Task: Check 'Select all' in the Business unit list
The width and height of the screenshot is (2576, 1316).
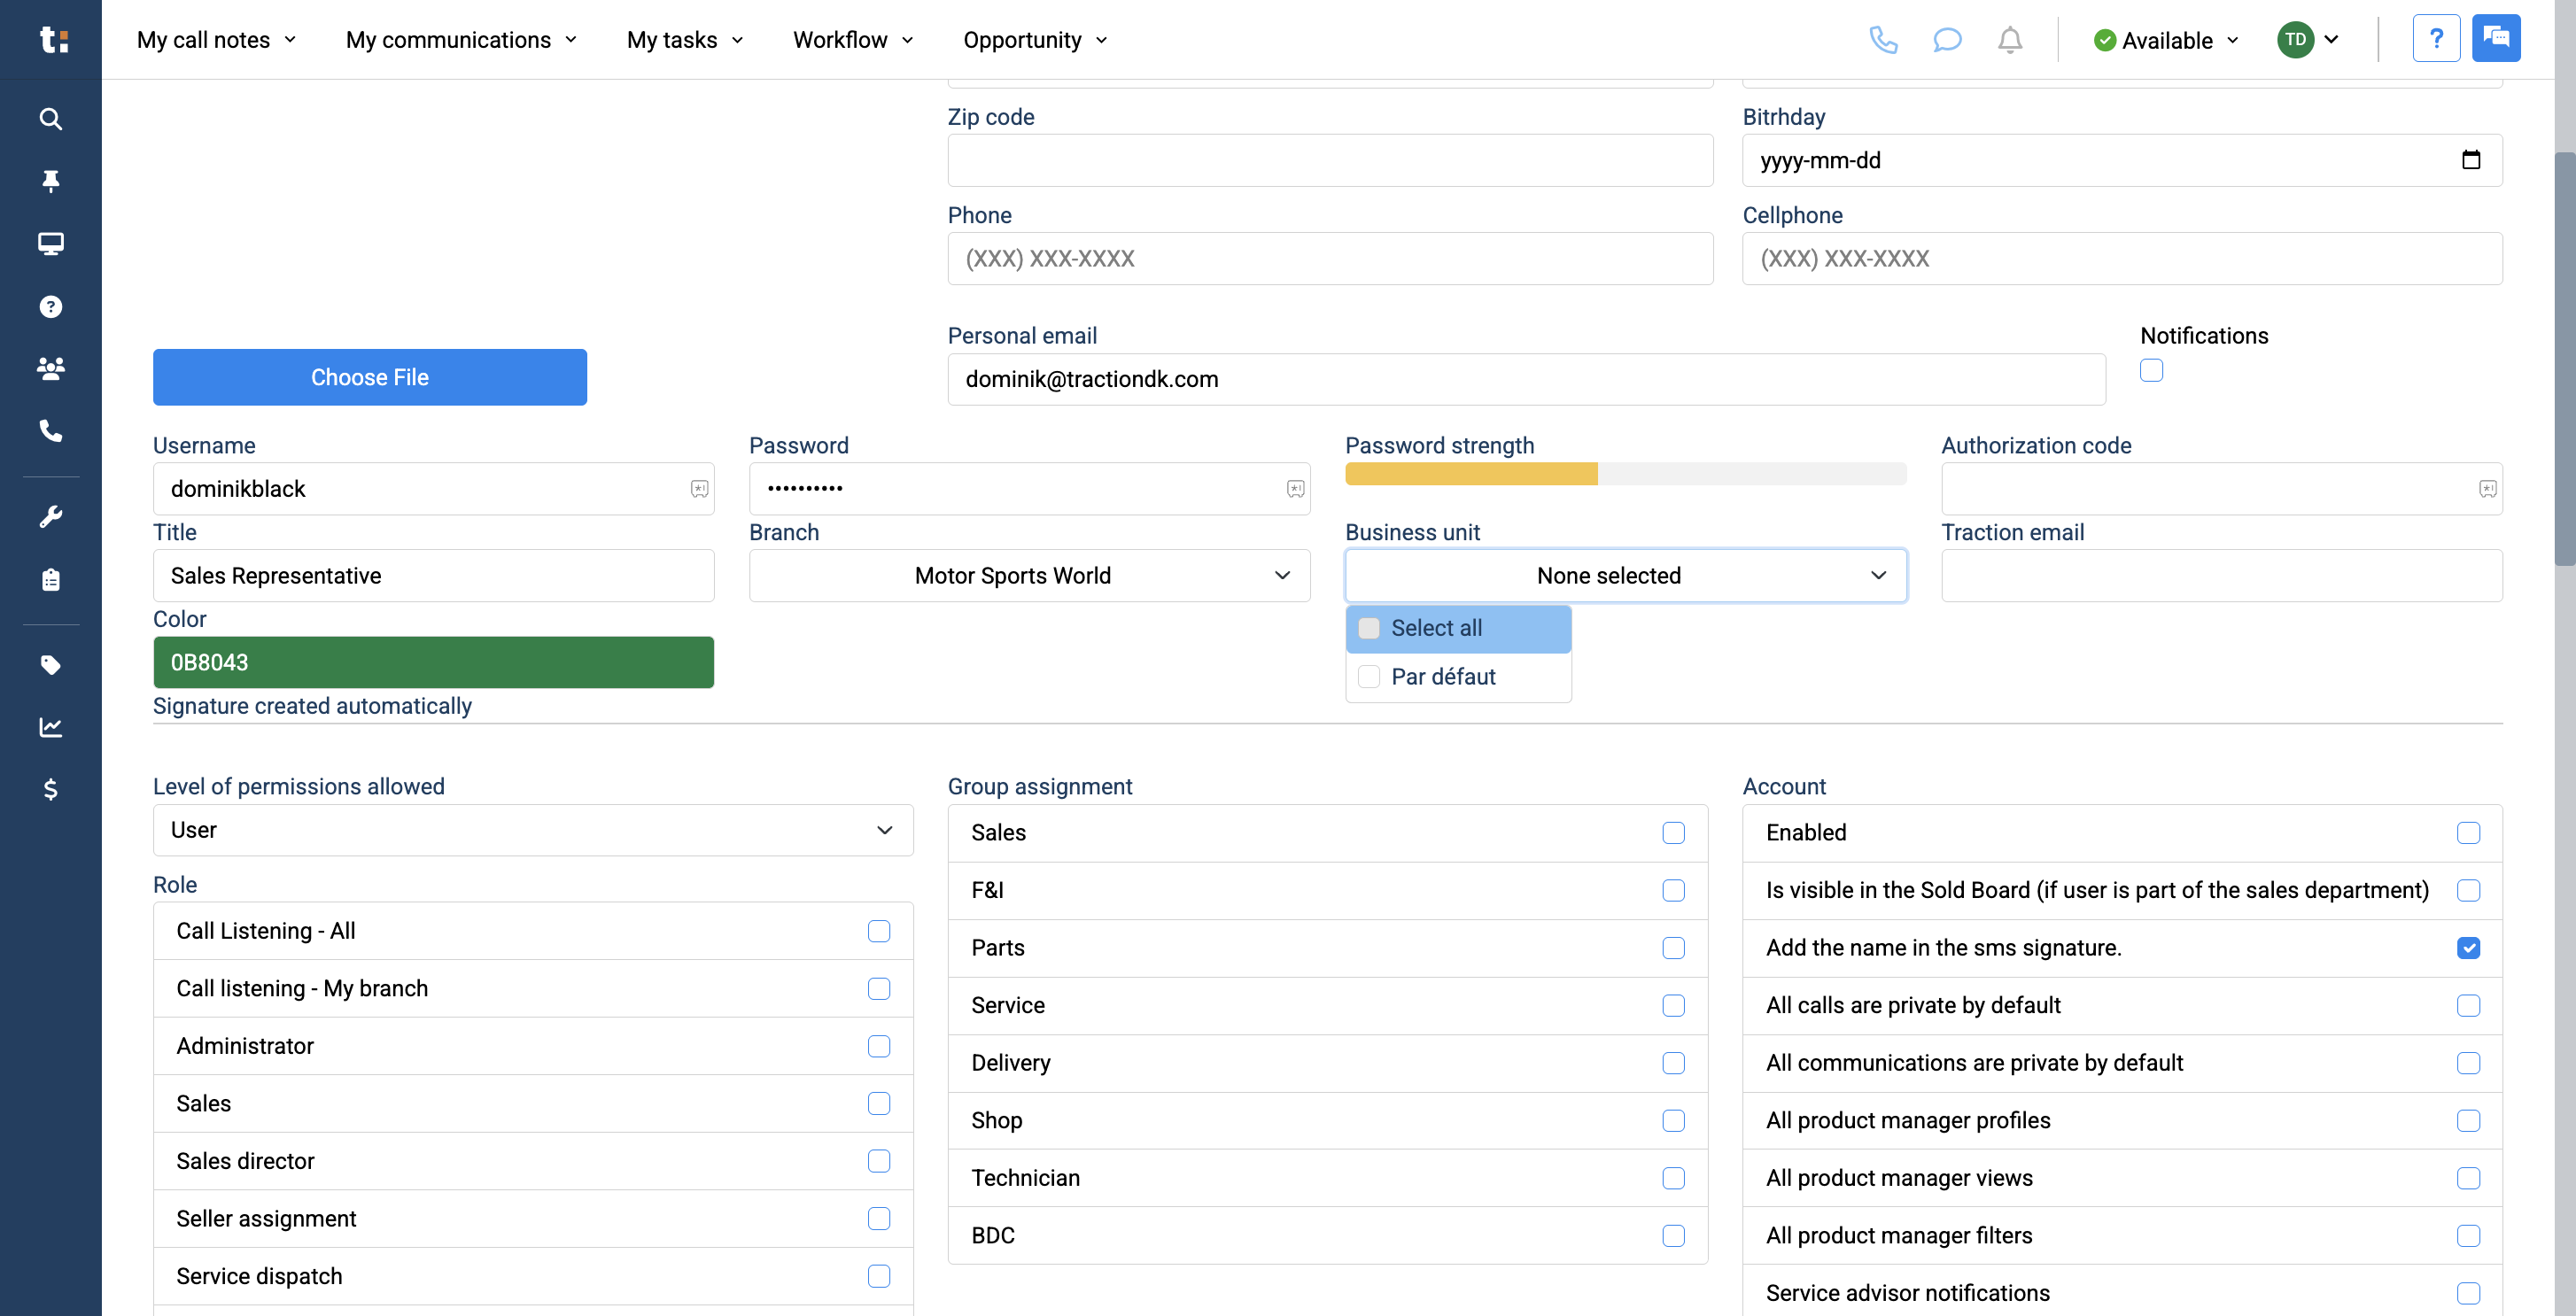Action: pyautogui.click(x=1368, y=627)
